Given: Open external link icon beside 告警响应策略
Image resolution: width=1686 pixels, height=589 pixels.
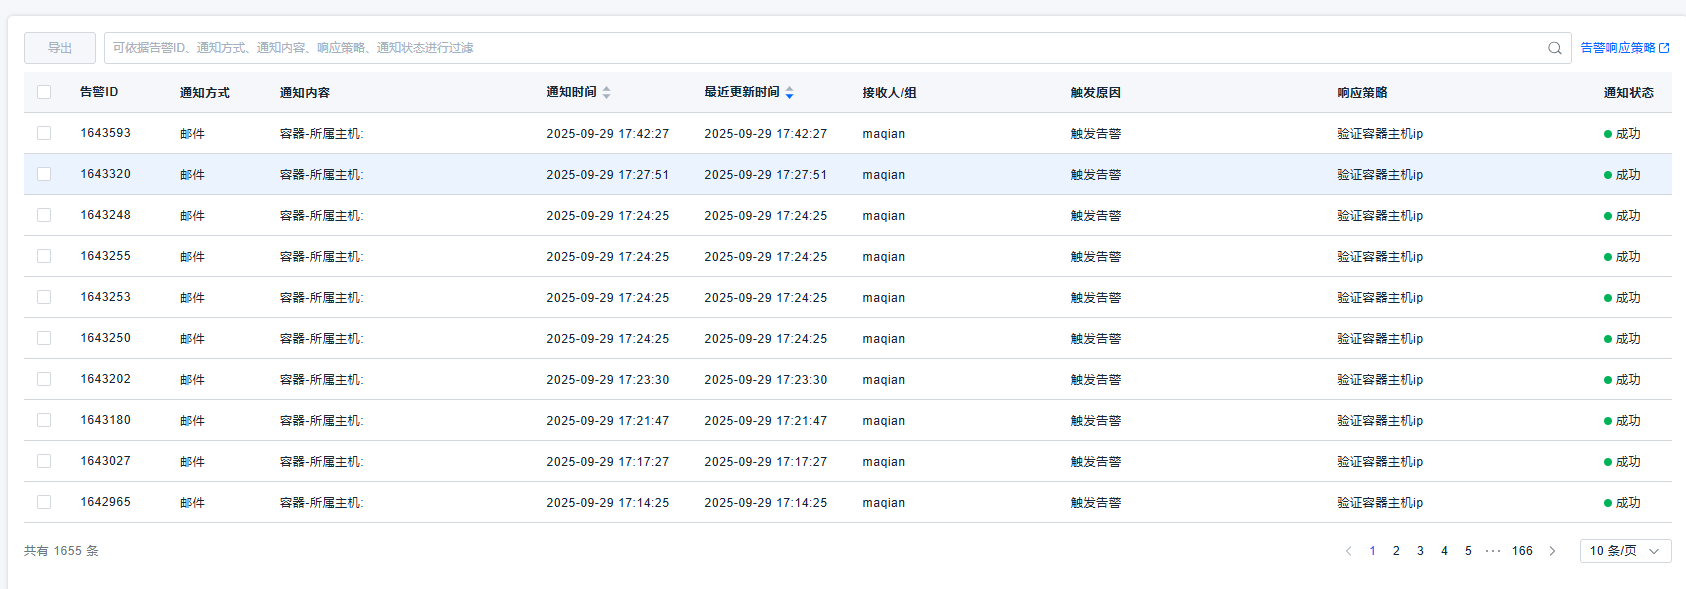Looking at the screenshot, I should pos(1664,48).
